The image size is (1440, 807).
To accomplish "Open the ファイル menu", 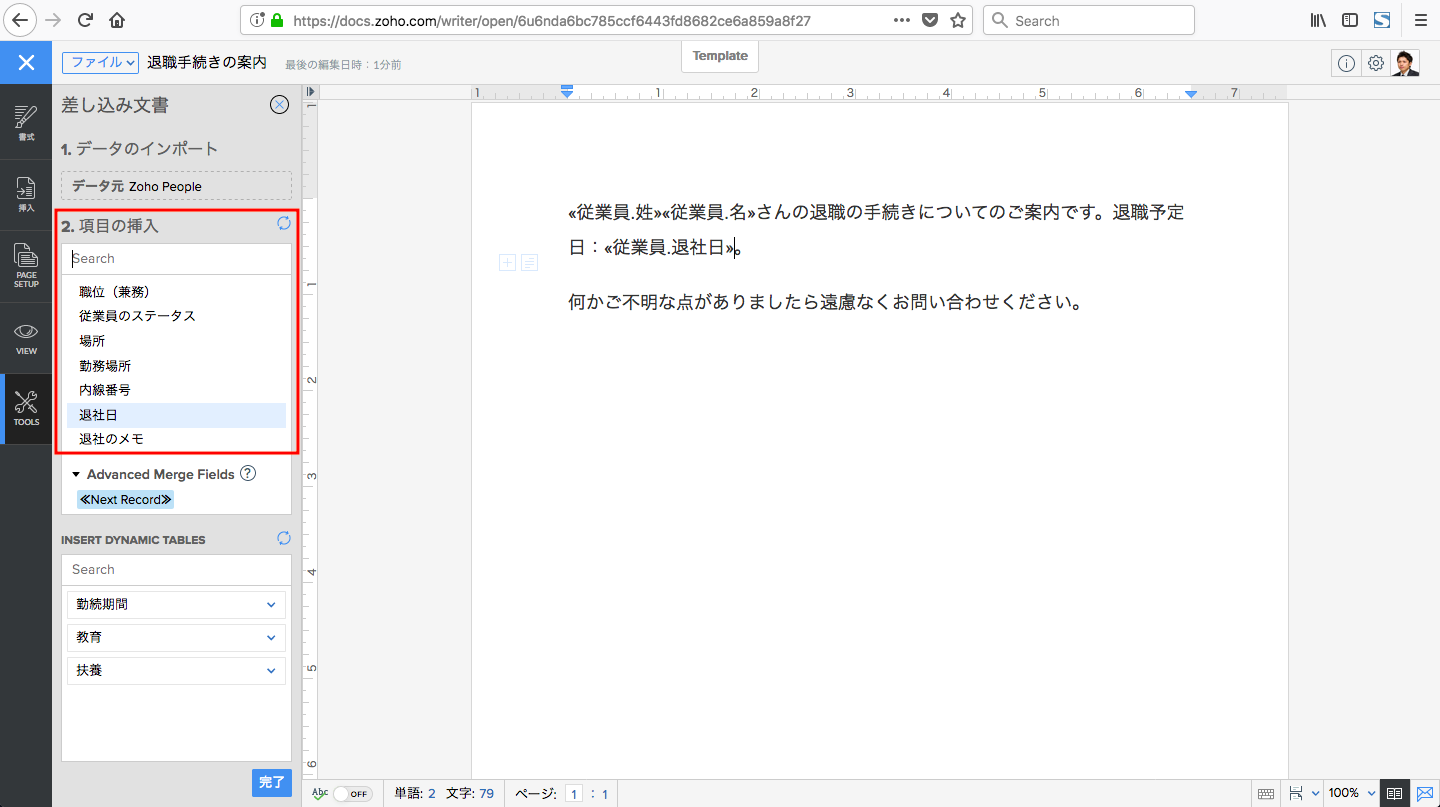I will (x=101, y=62).
